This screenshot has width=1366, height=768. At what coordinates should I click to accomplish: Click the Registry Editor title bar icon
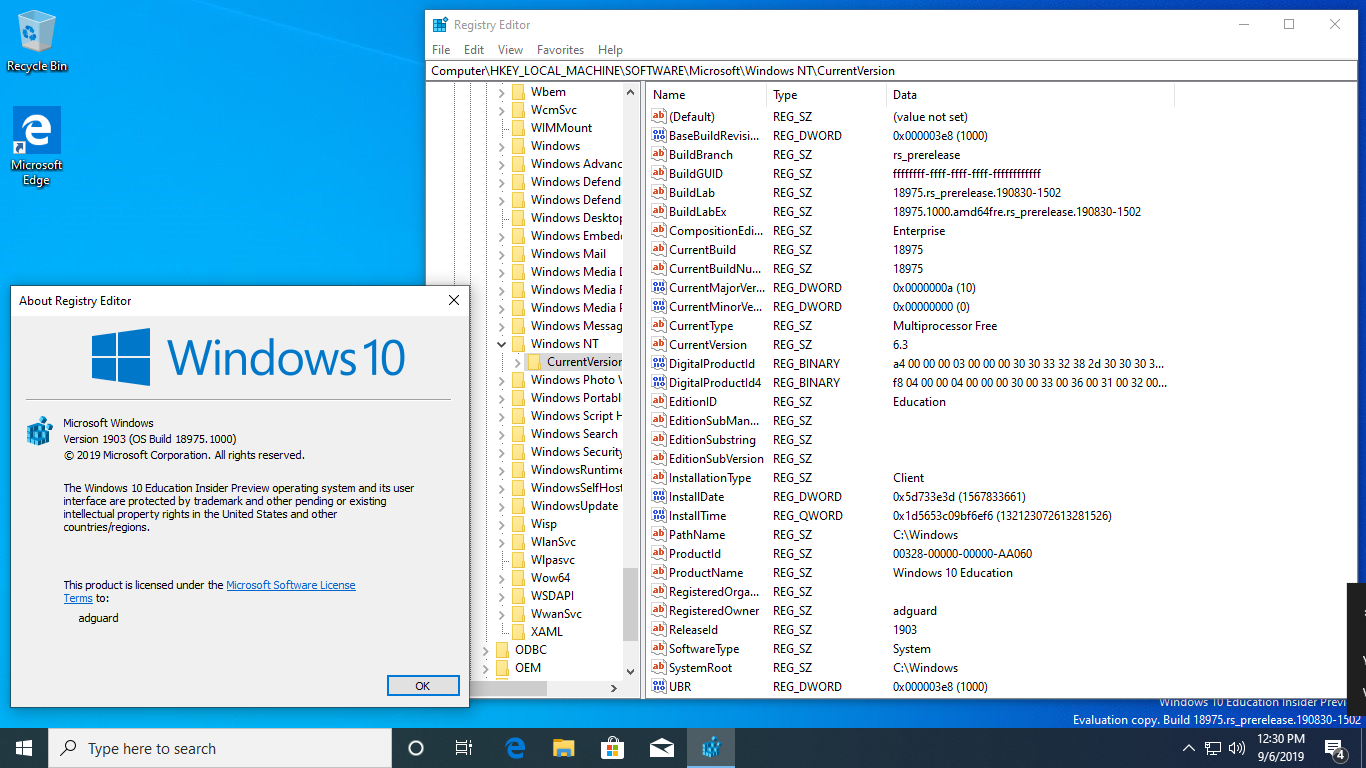(439, 25)
